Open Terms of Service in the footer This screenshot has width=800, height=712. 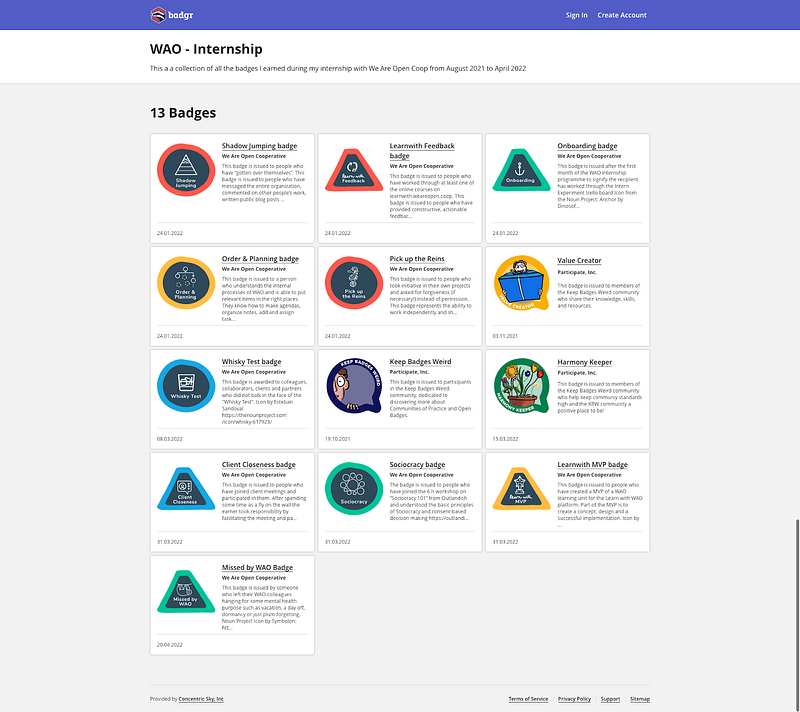click(528, 699)
